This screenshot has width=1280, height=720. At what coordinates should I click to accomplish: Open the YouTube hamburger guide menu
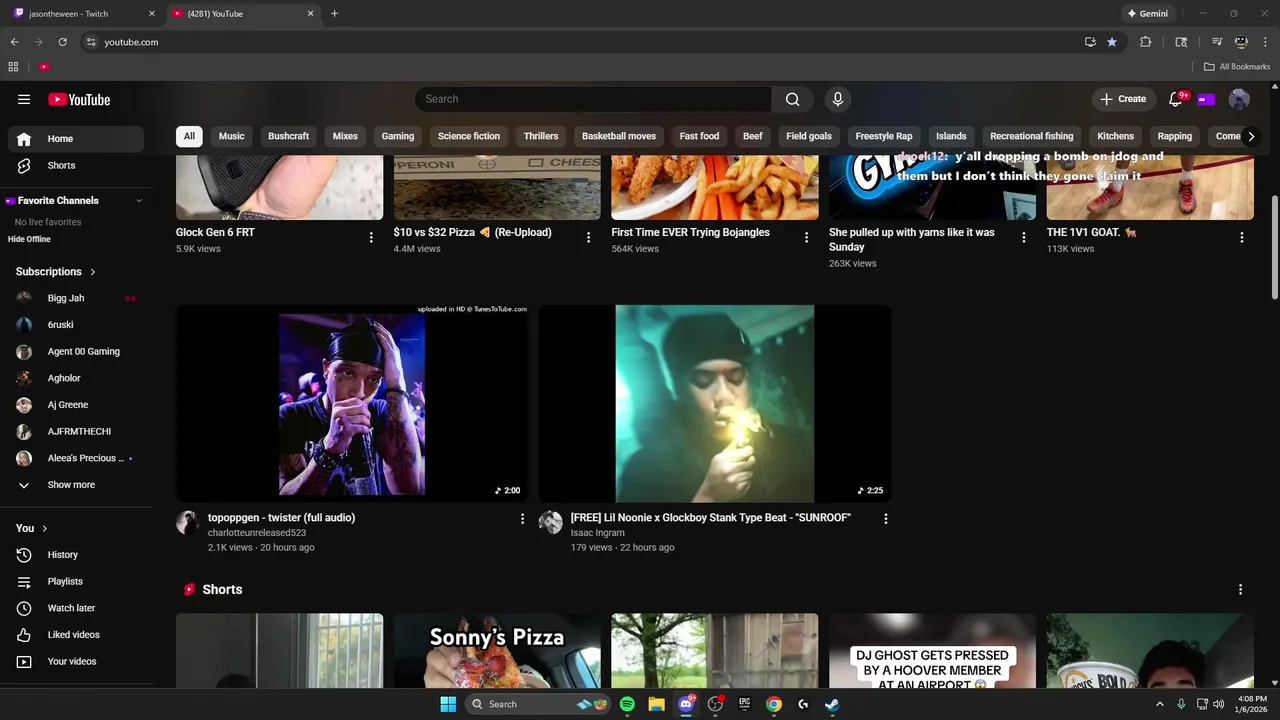(x=24, y=99)
